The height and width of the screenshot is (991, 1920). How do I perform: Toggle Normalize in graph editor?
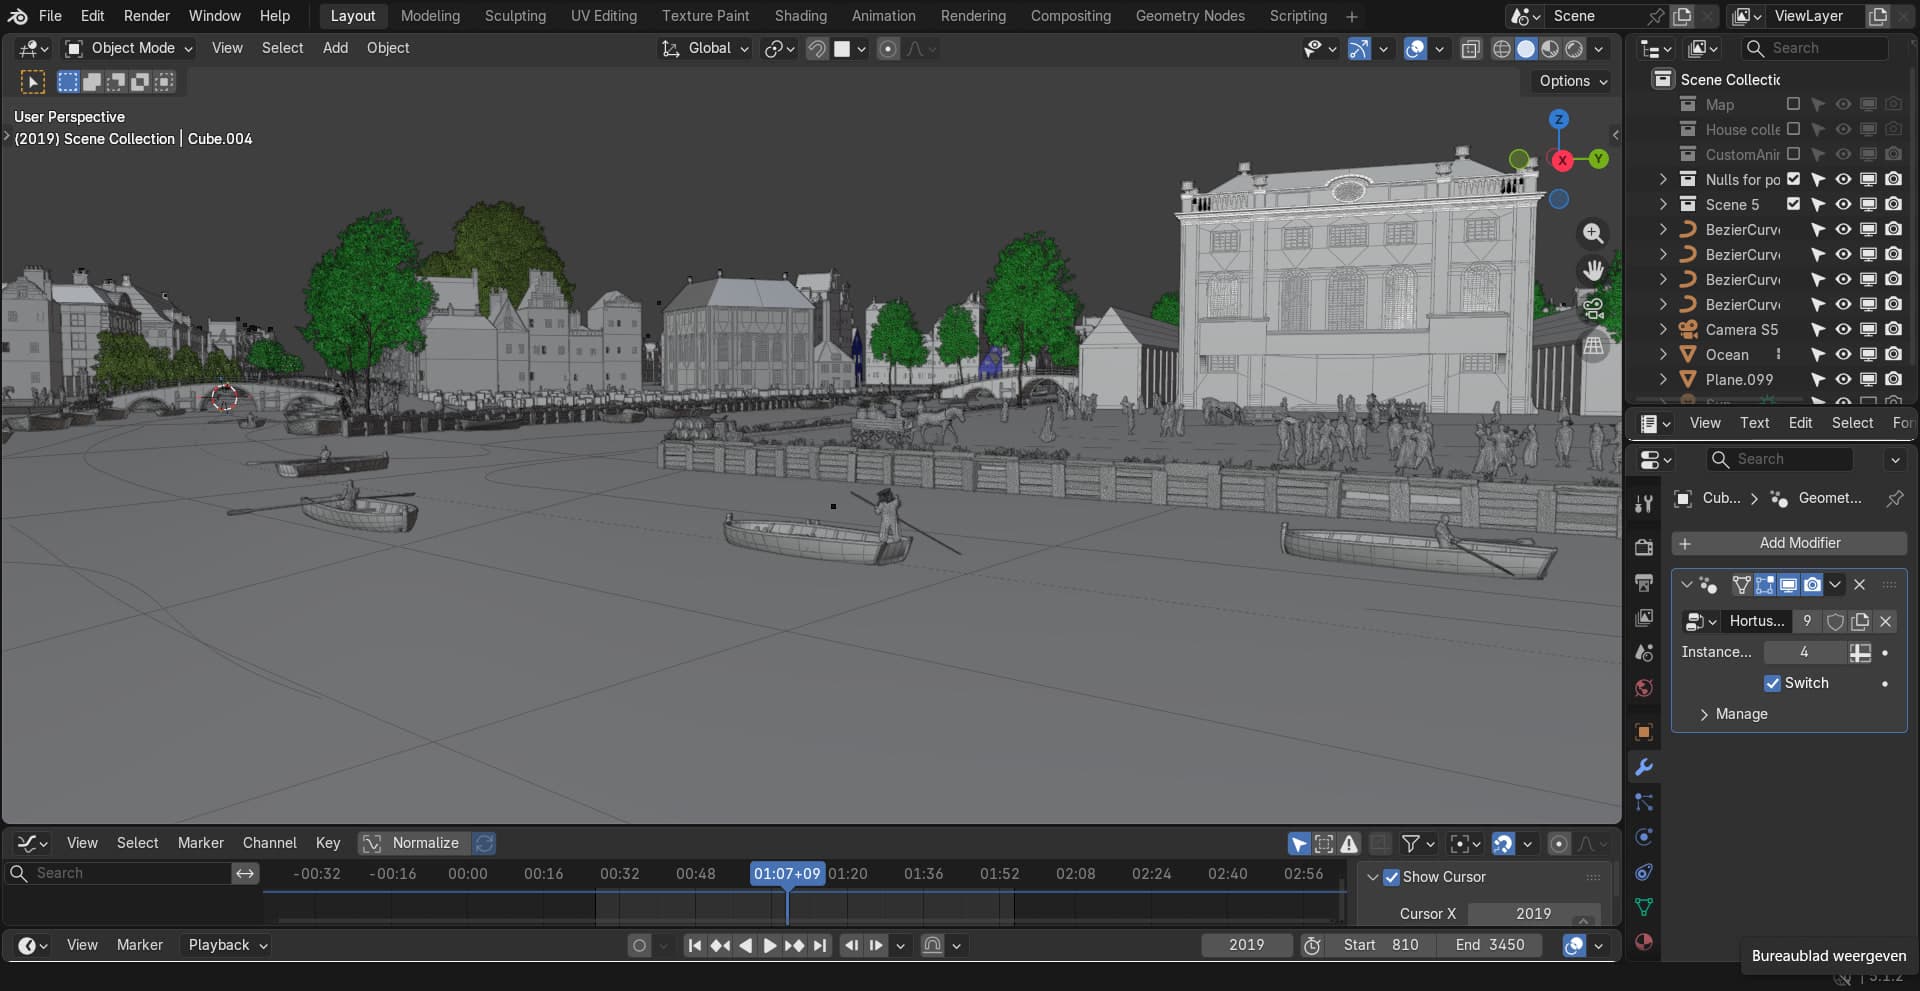[x=413, y=843]
